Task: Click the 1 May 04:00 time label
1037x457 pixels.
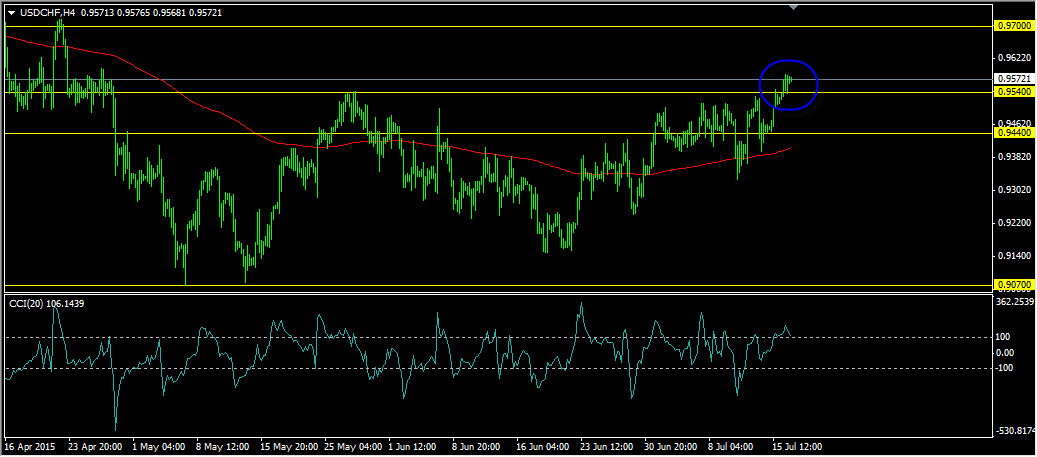Action: point(157,446)
